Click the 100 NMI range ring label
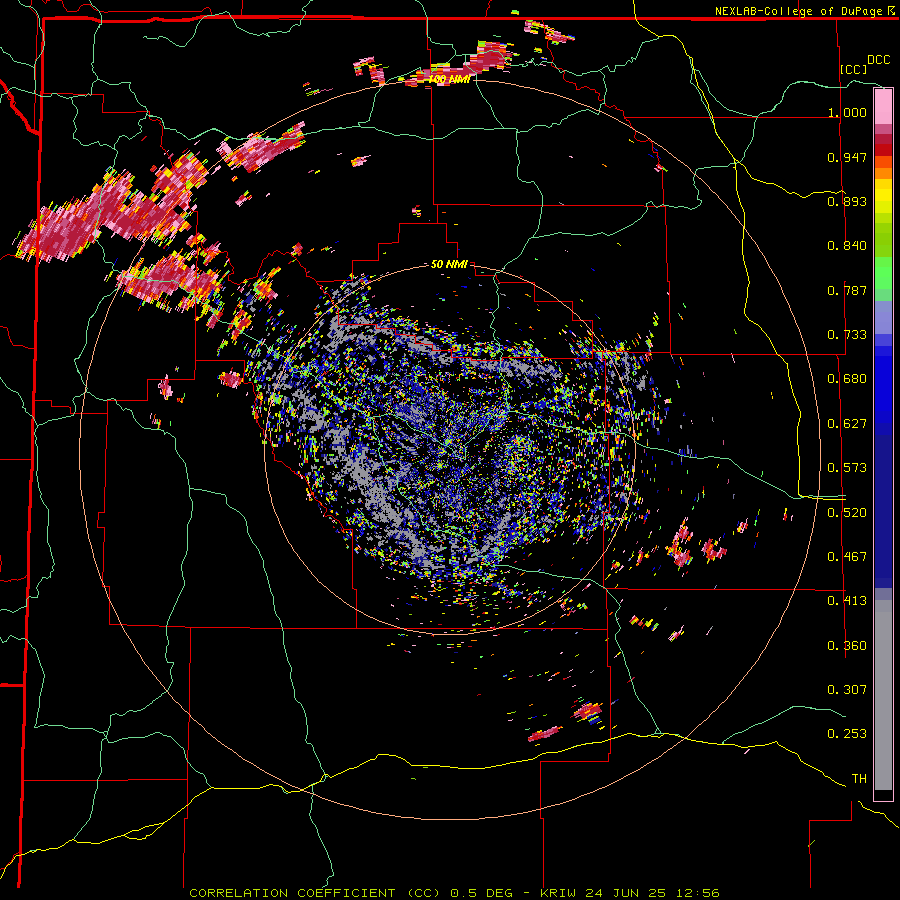 (x=449, y=79)
